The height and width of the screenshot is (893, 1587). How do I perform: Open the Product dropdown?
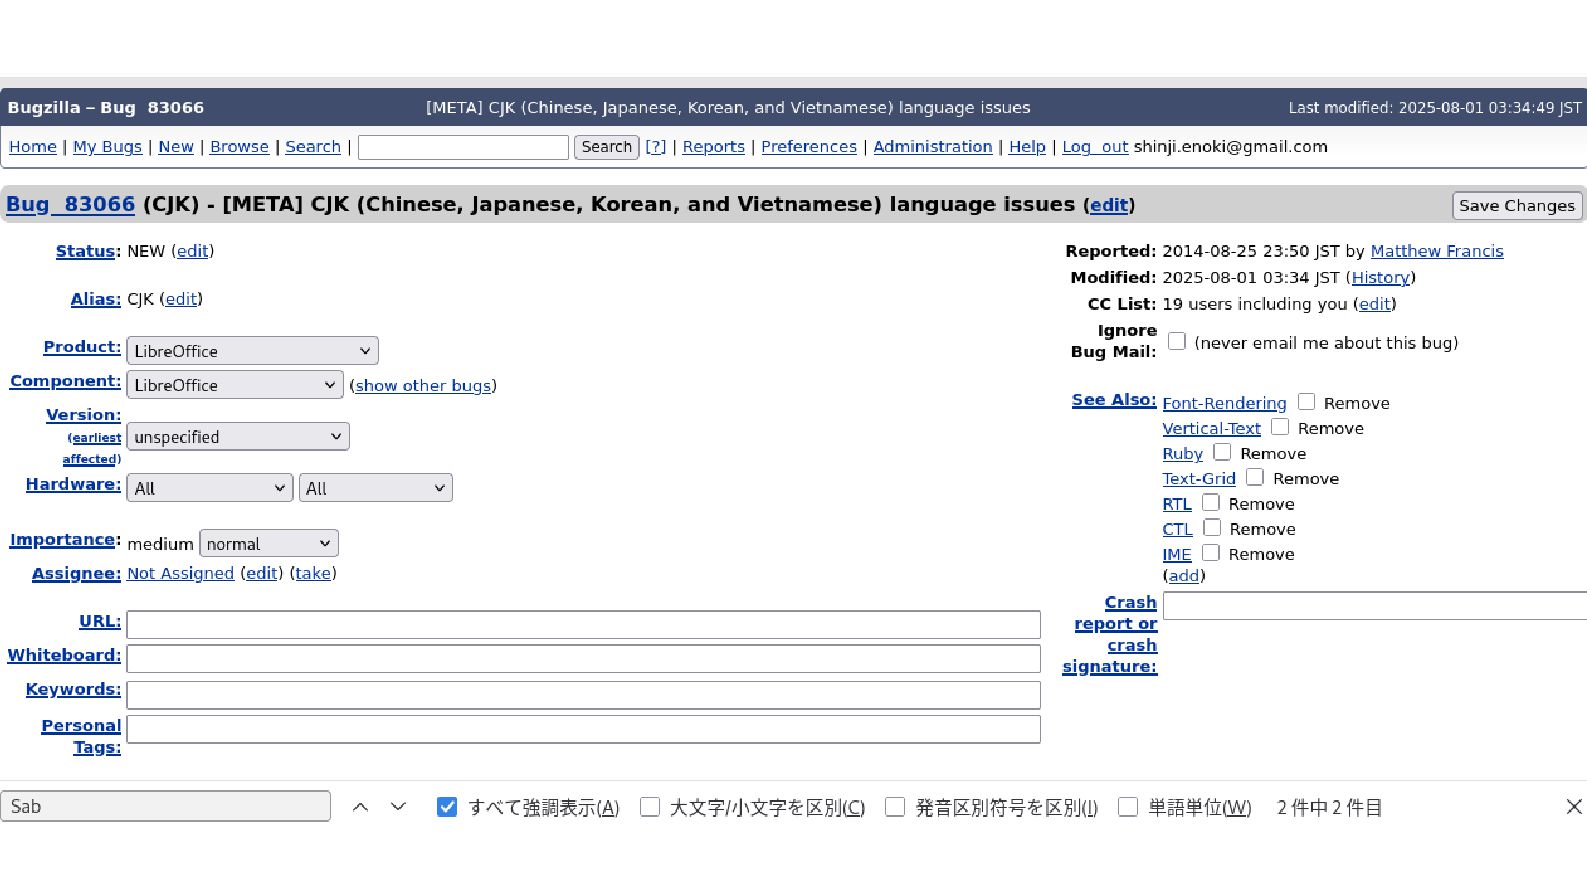(x=252, y=351)
